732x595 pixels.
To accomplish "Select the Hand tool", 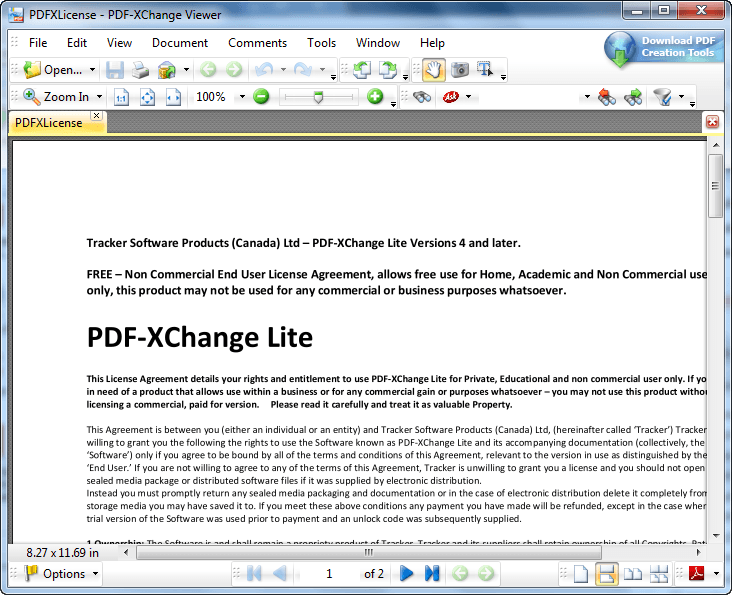I will (x=434, y=70).
